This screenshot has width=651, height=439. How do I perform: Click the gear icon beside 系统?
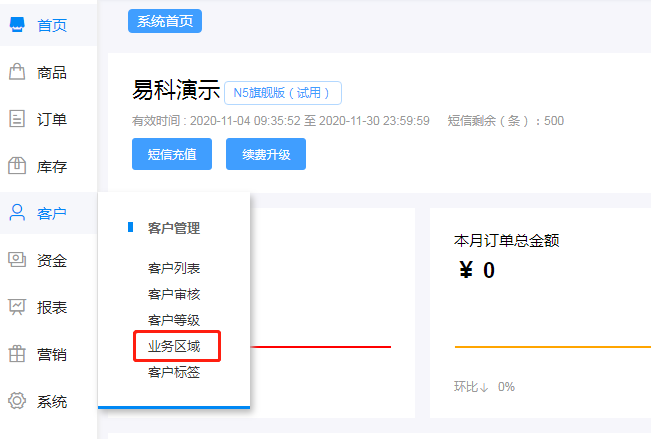[17, 401]
